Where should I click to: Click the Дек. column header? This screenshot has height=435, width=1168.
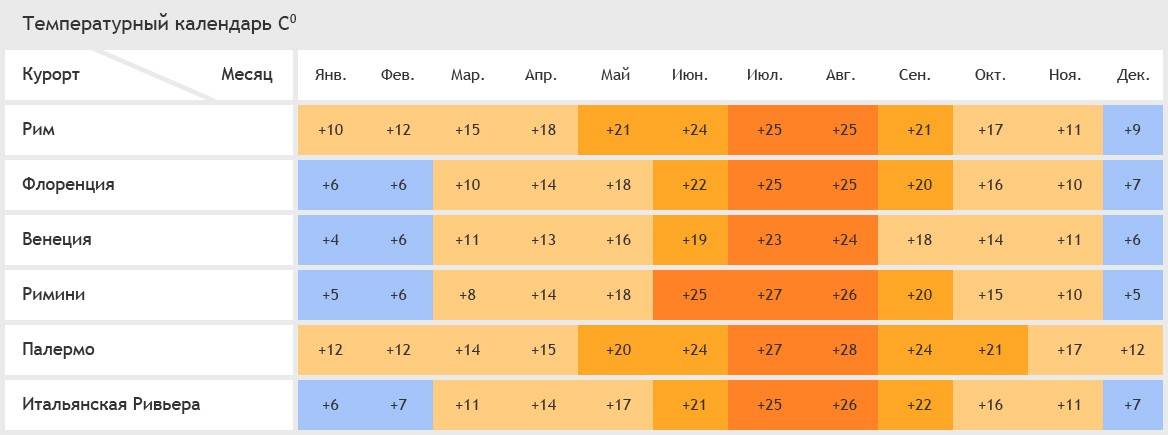click(1133, 75)
